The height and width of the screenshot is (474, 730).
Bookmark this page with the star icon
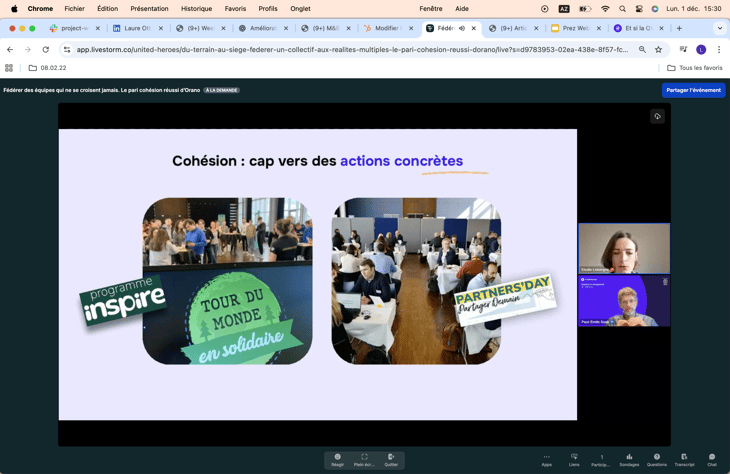pos(659,49)
